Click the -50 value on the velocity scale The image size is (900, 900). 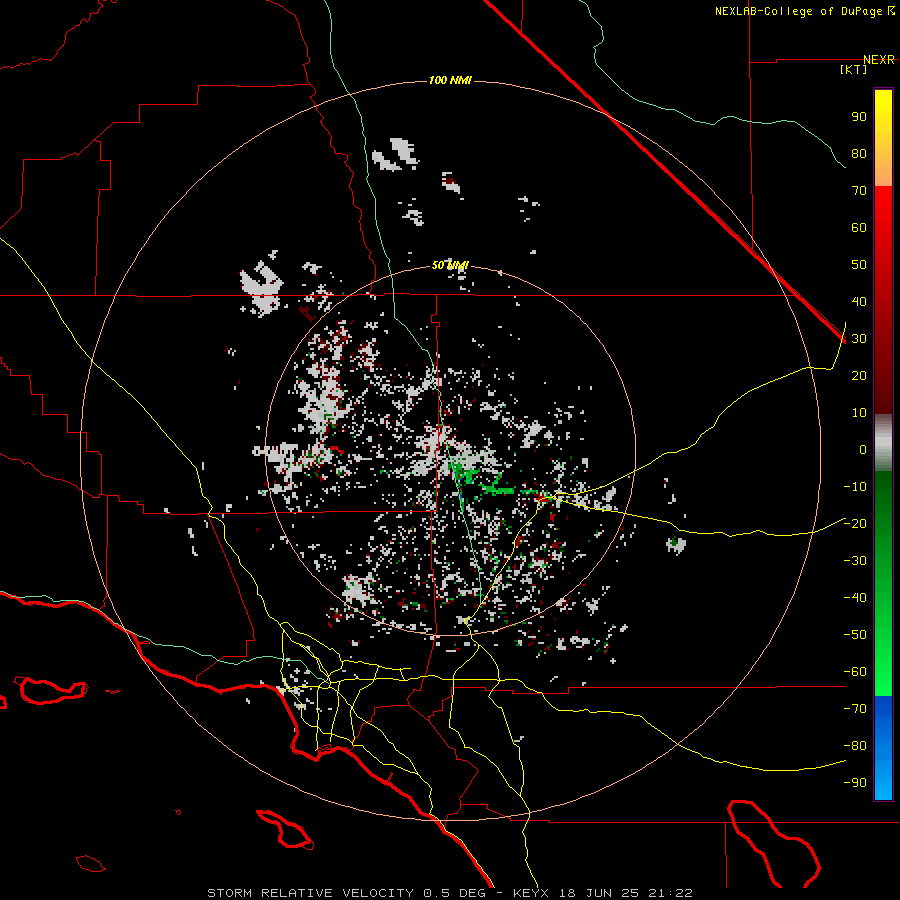855,635
